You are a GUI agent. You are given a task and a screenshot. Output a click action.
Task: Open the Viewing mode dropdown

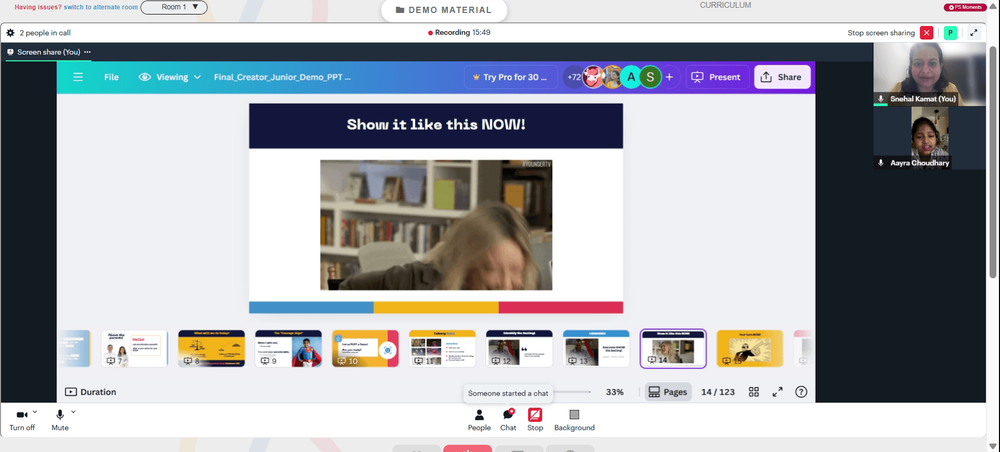170,77
